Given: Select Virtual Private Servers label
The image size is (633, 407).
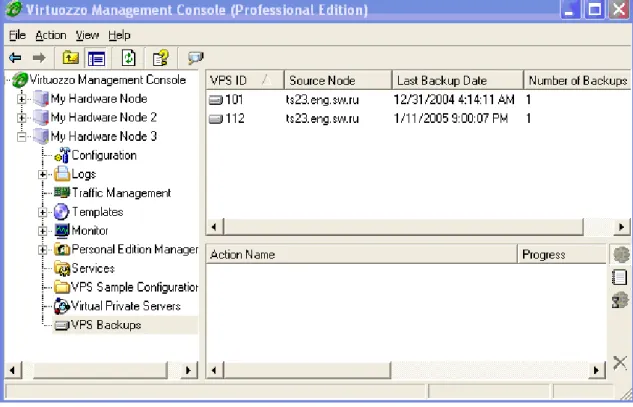Looking at the screenshot, I should point(126,306).
